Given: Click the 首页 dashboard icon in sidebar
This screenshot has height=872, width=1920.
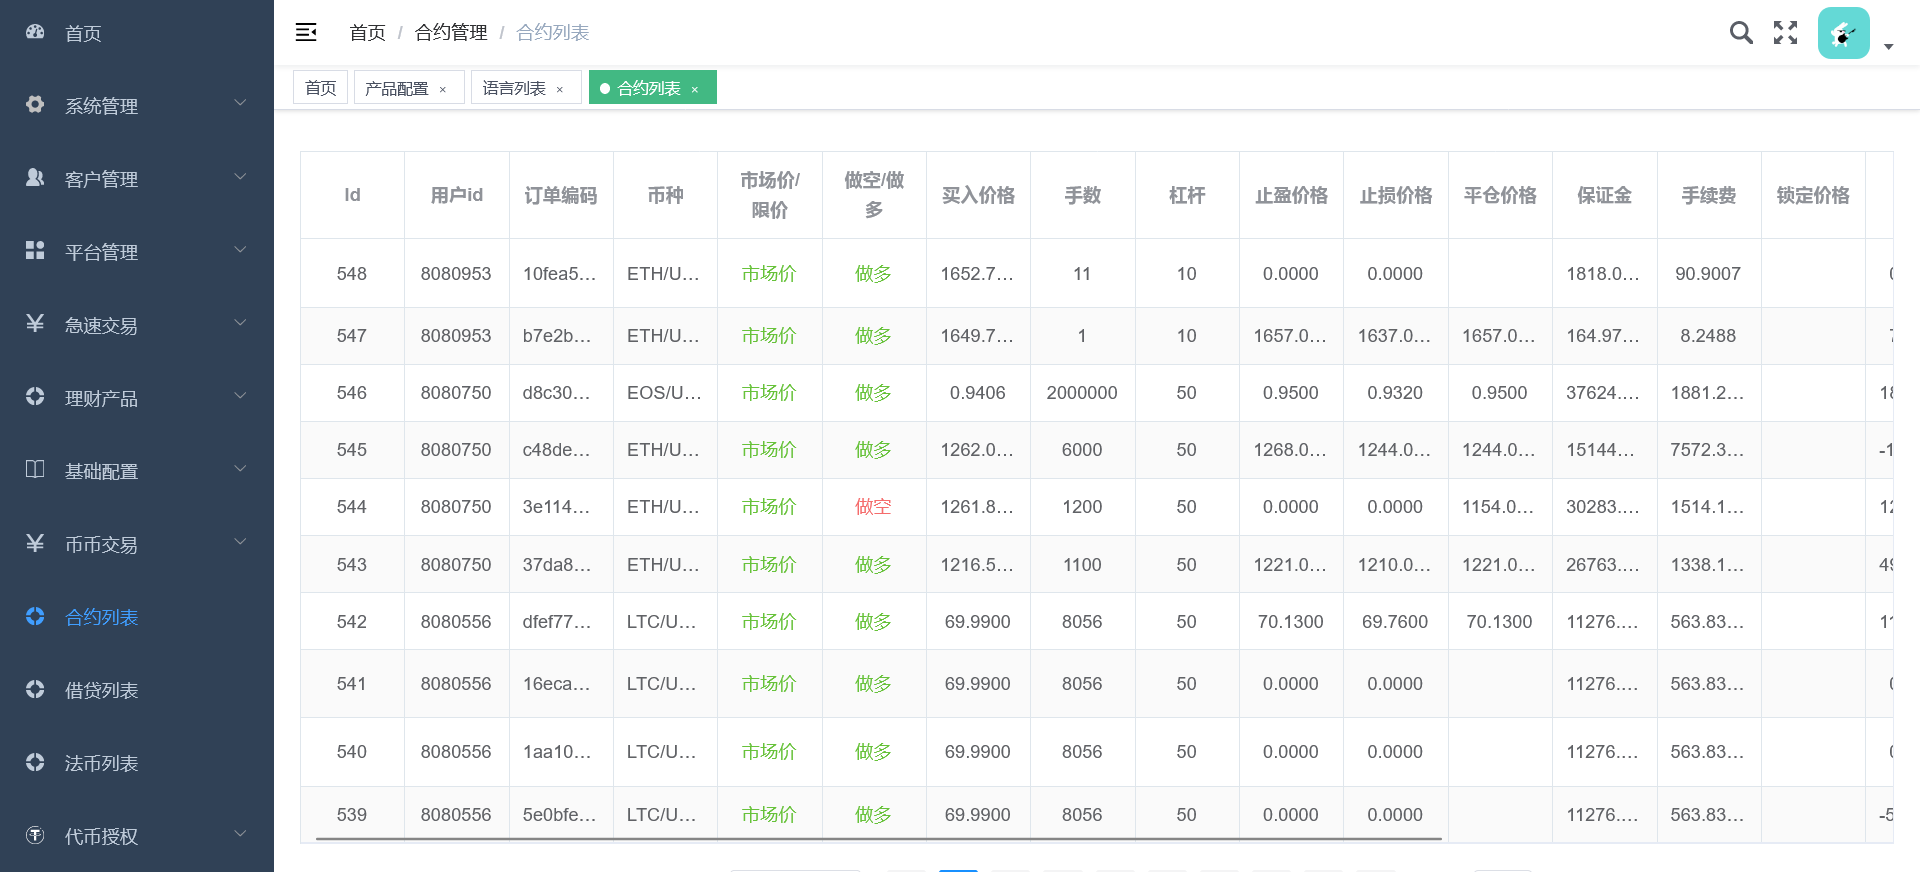Looking at the screenshot, I should point(35,32).
